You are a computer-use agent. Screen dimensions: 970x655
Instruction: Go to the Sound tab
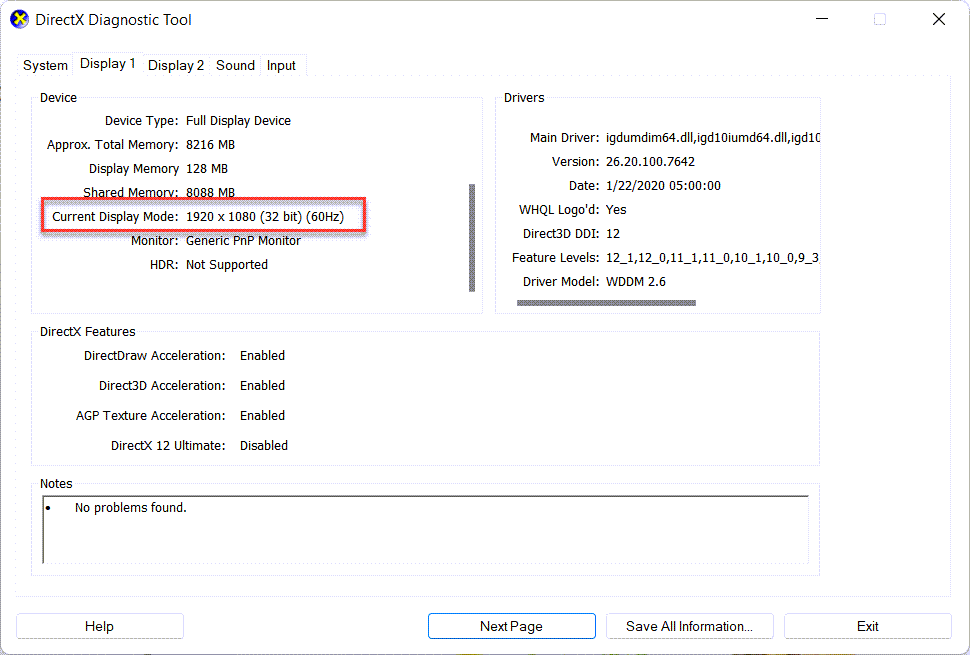[235, 66]
